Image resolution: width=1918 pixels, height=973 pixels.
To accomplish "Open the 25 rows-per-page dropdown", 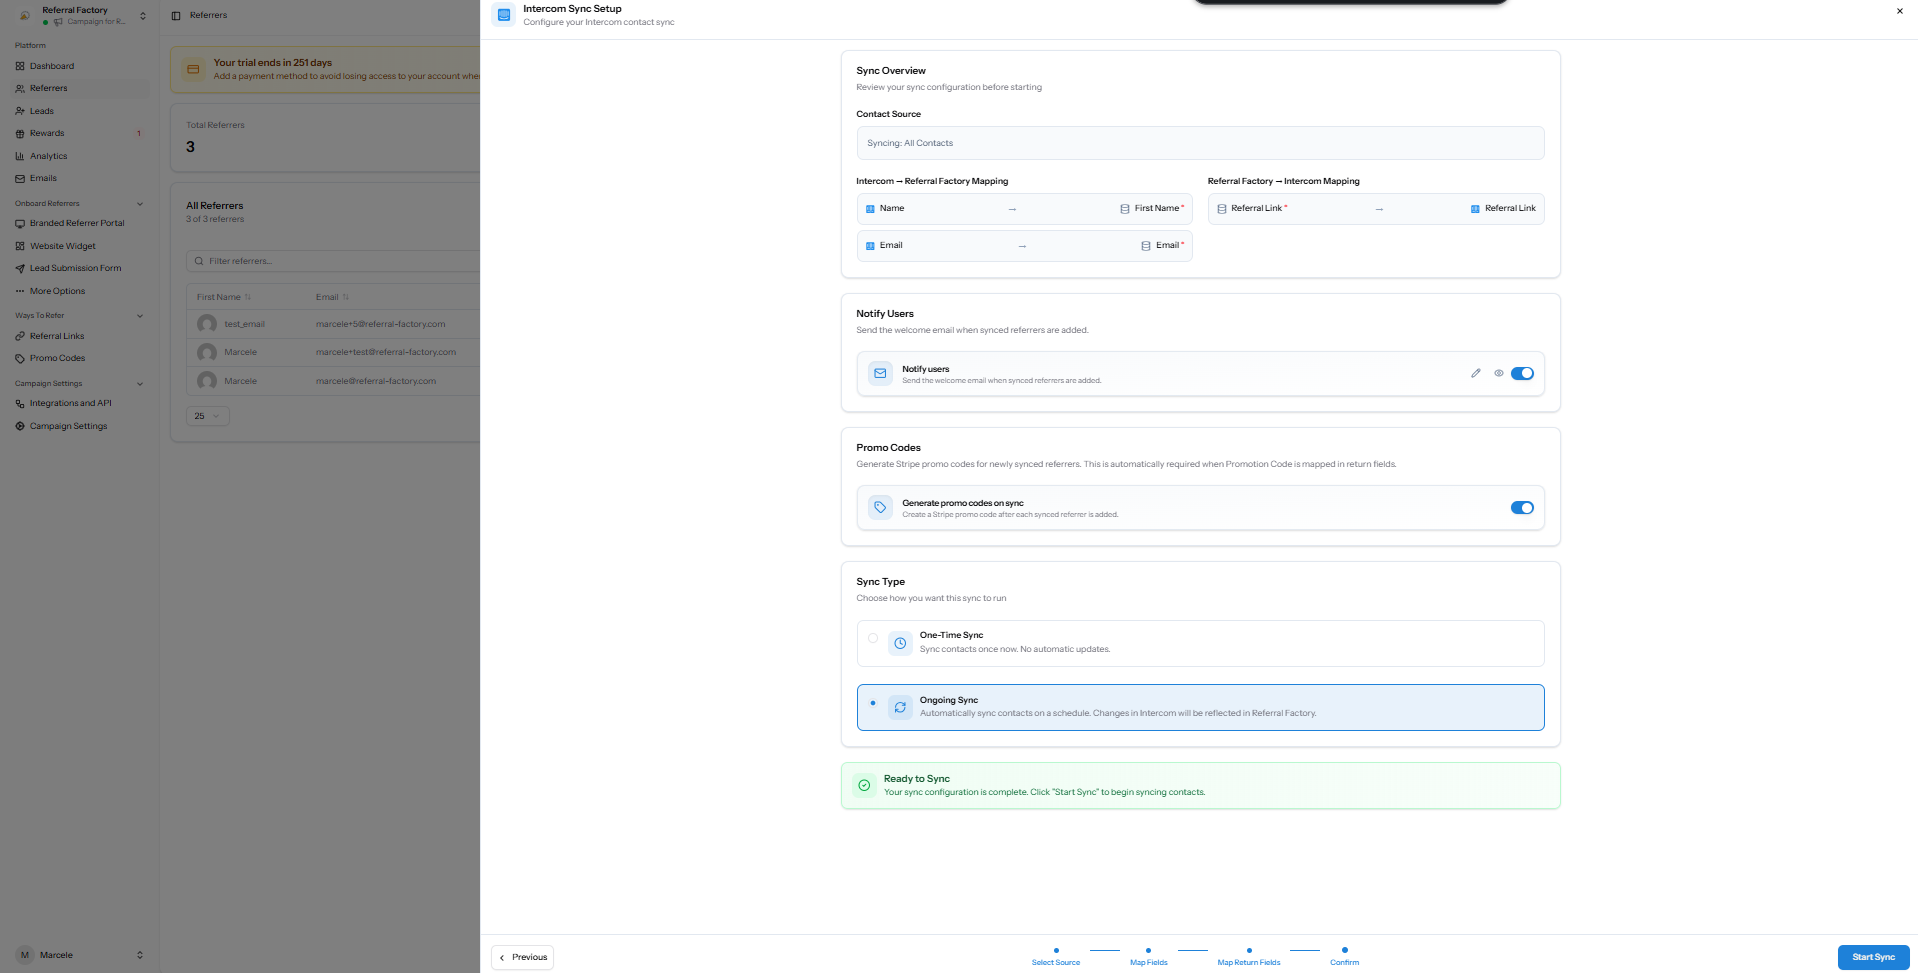I will click(208, 416).
